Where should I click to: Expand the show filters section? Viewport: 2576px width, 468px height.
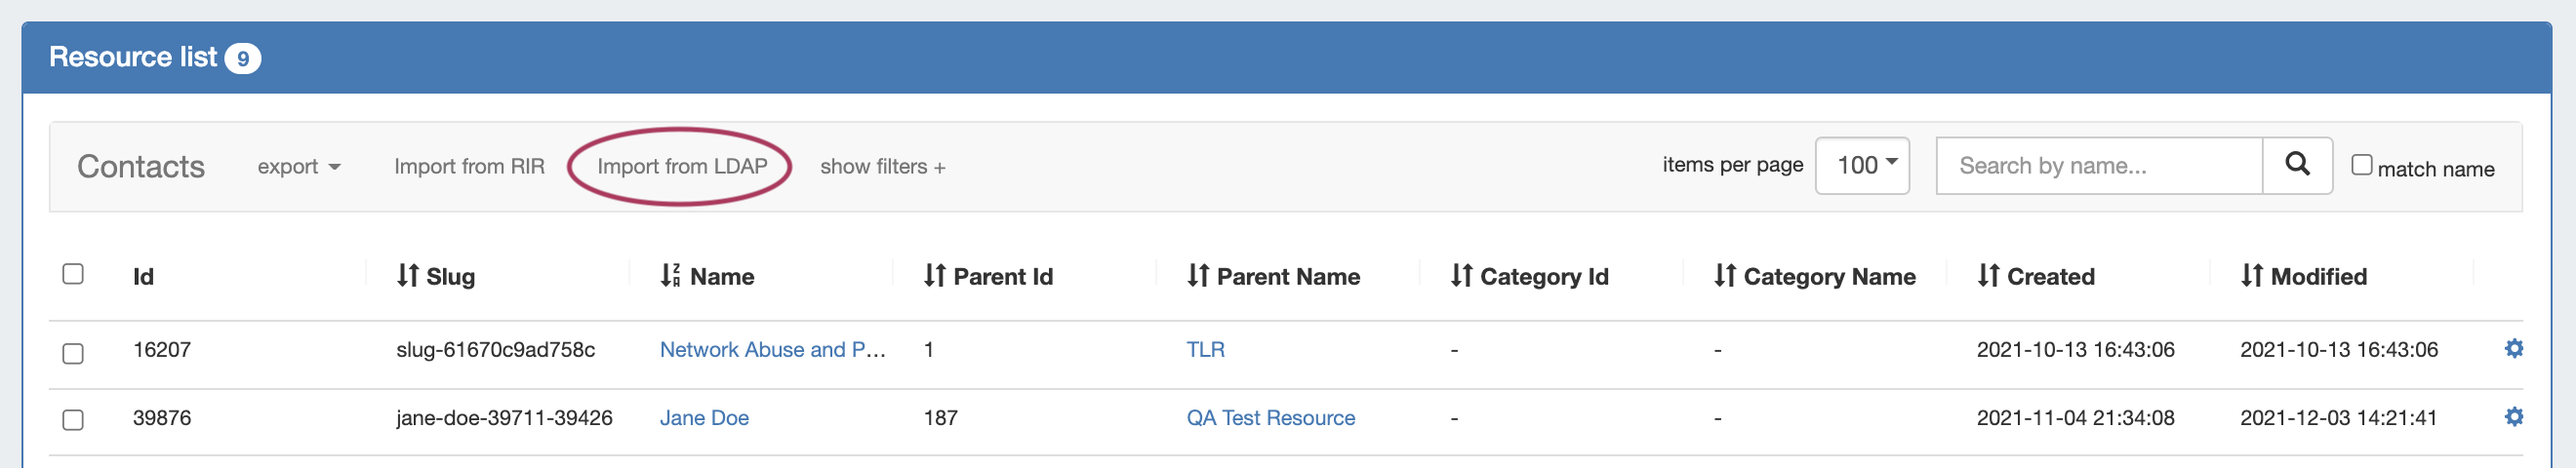tap(882, 167)
